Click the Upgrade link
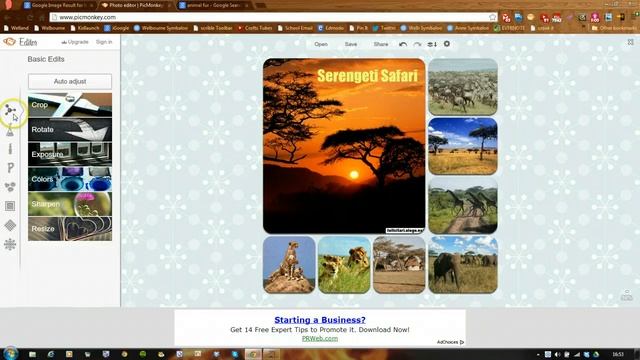The image size is (640, 360). click(75, 42)
